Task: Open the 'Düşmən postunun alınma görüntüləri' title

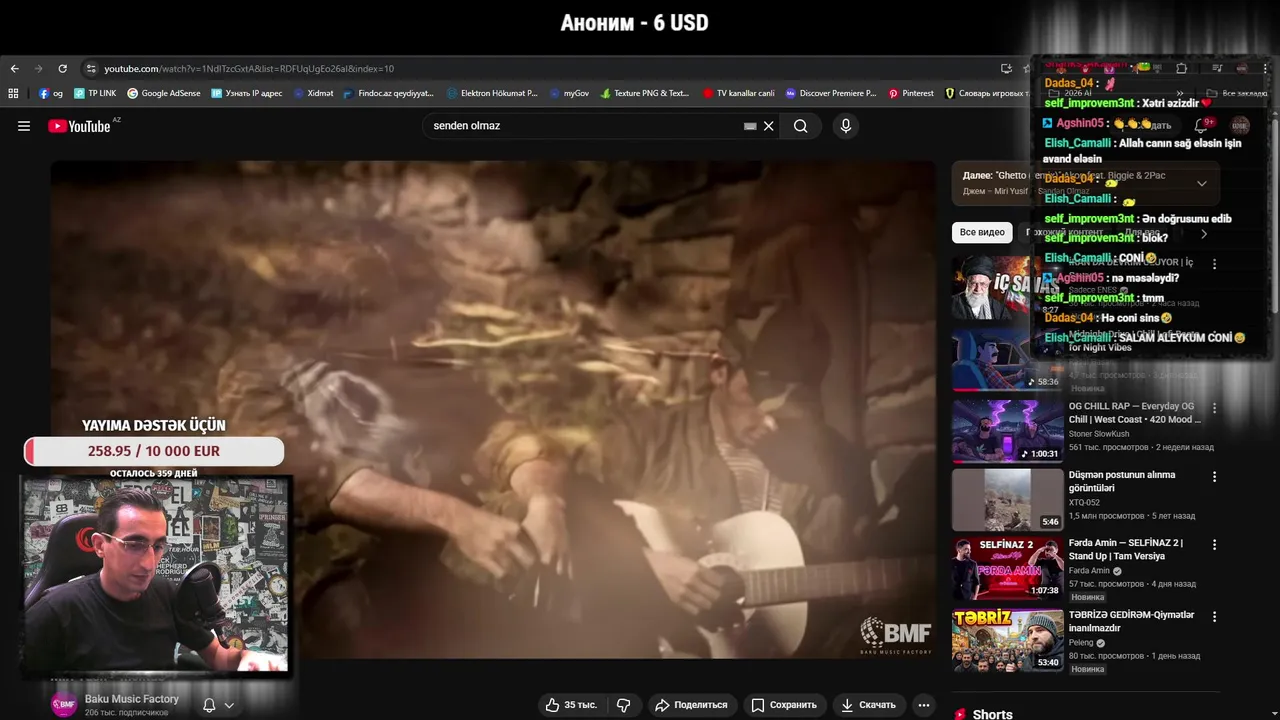Action: (1122, 482)
